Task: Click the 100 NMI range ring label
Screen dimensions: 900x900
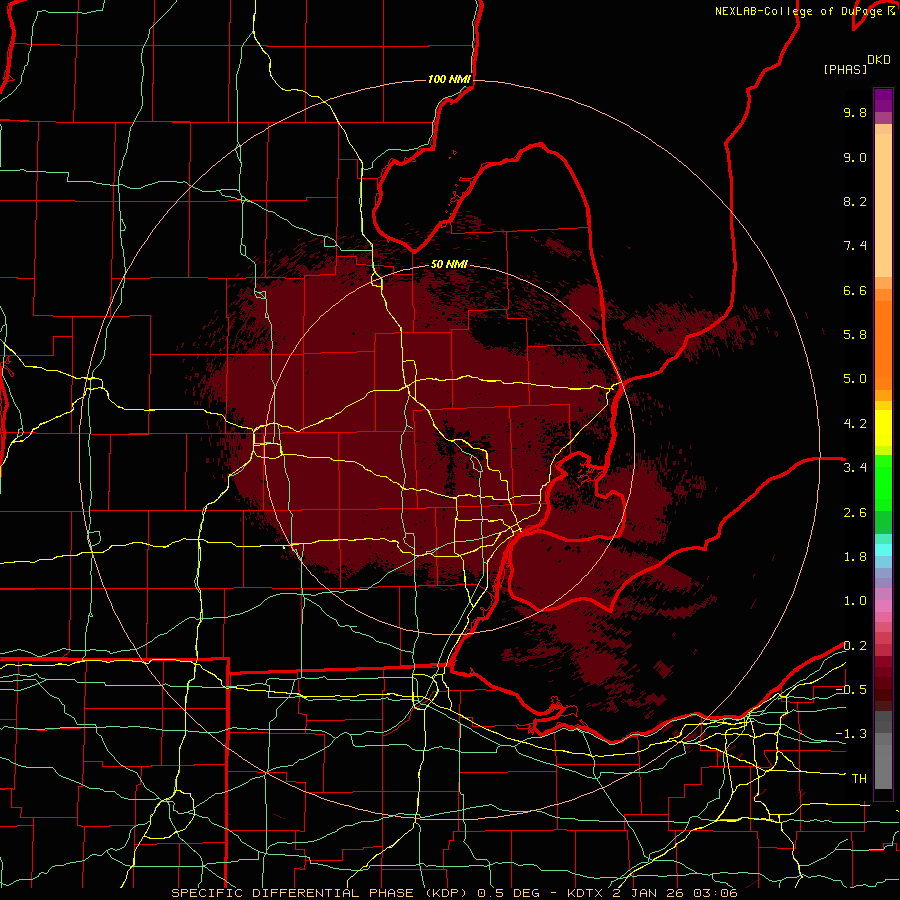Action: 449,79
